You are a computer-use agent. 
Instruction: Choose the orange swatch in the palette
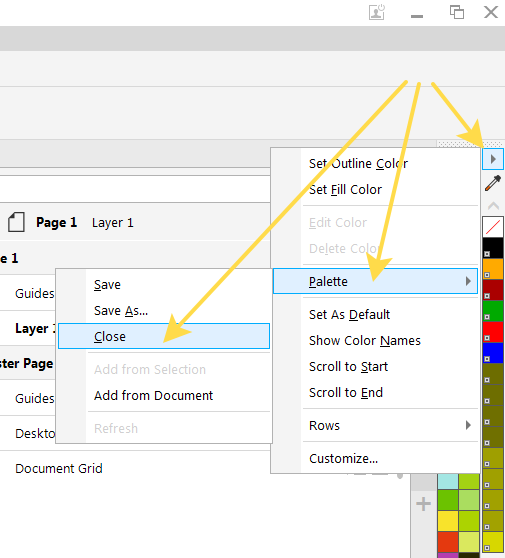tap(493, 269)
